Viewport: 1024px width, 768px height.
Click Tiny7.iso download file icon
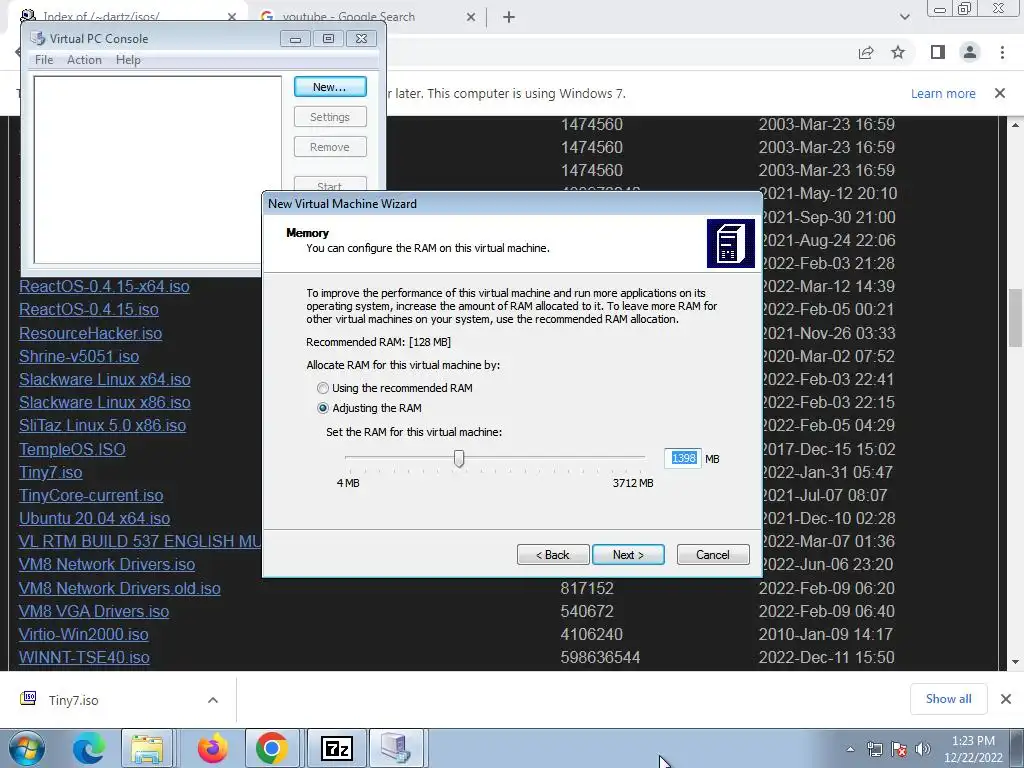(28, 699)
